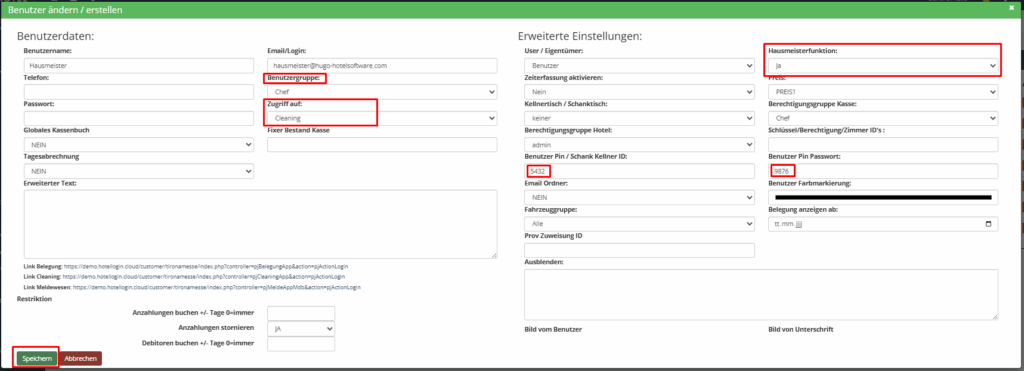
Task: Open the Anzahlungen stornieren dropdown
Action: (301, 329)
